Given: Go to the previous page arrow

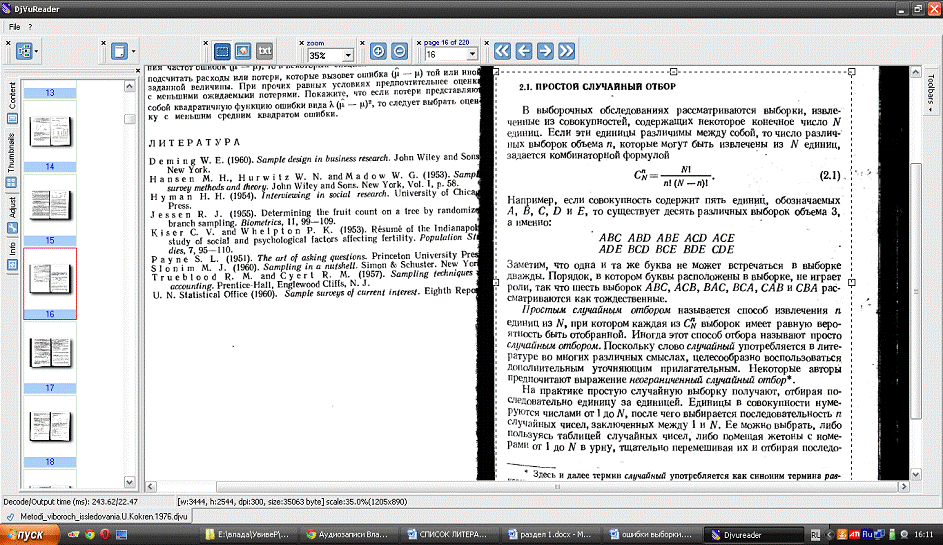Looking at the screenshot, I should click(x=524, y=51).
